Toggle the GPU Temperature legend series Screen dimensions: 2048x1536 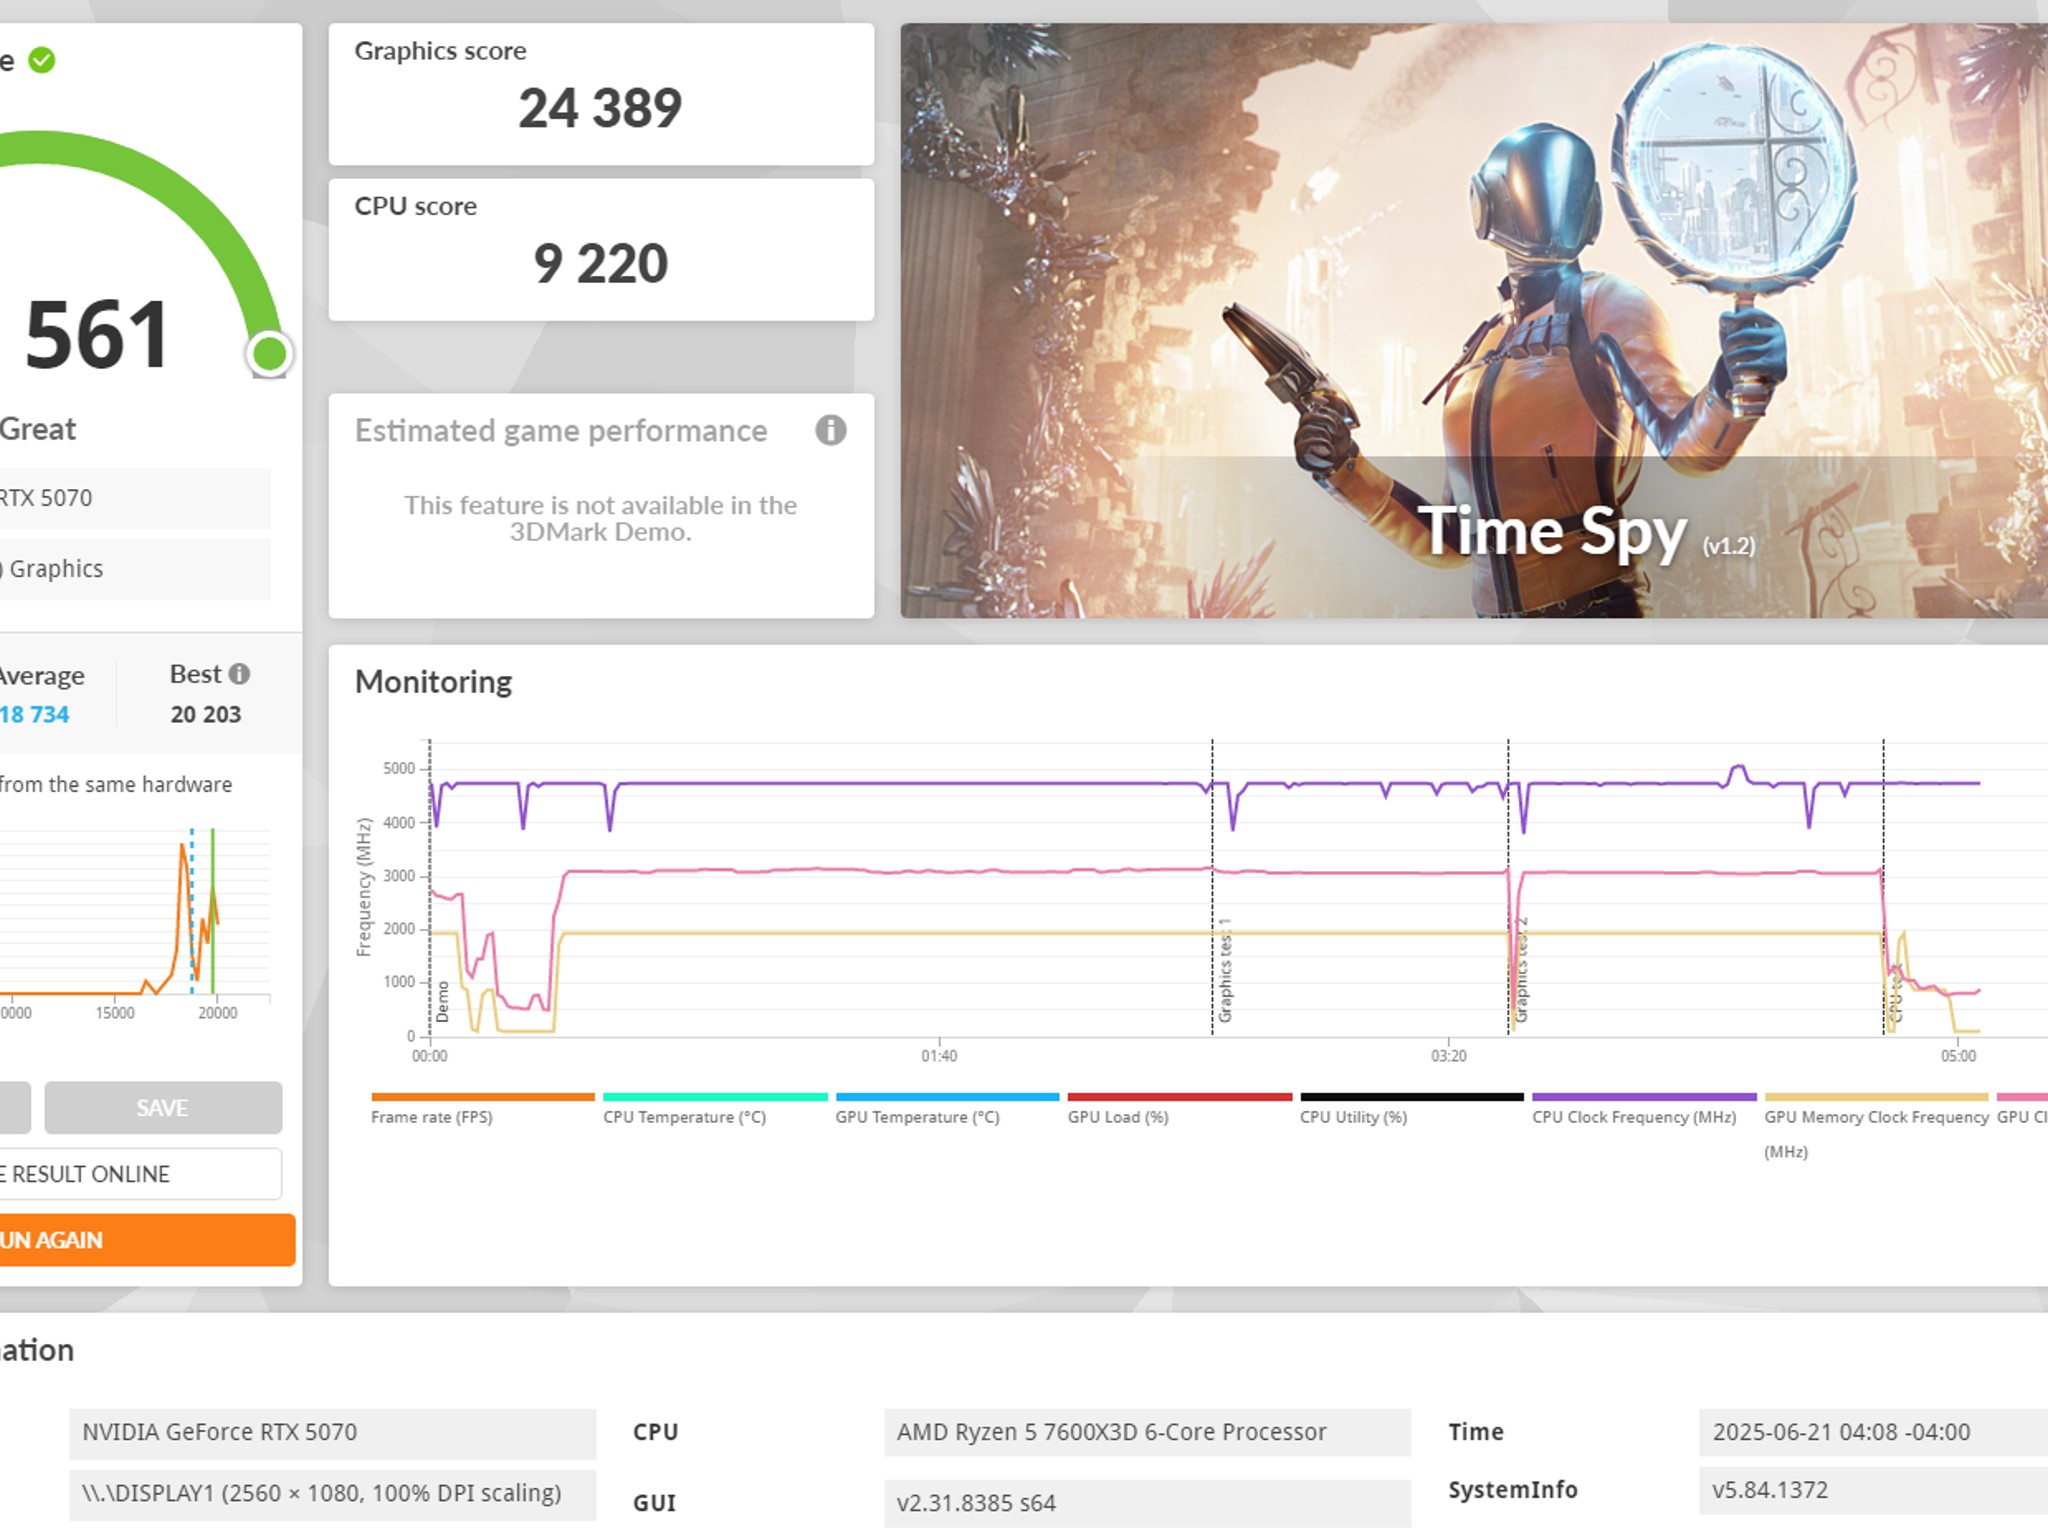(x=917, y=1117)
